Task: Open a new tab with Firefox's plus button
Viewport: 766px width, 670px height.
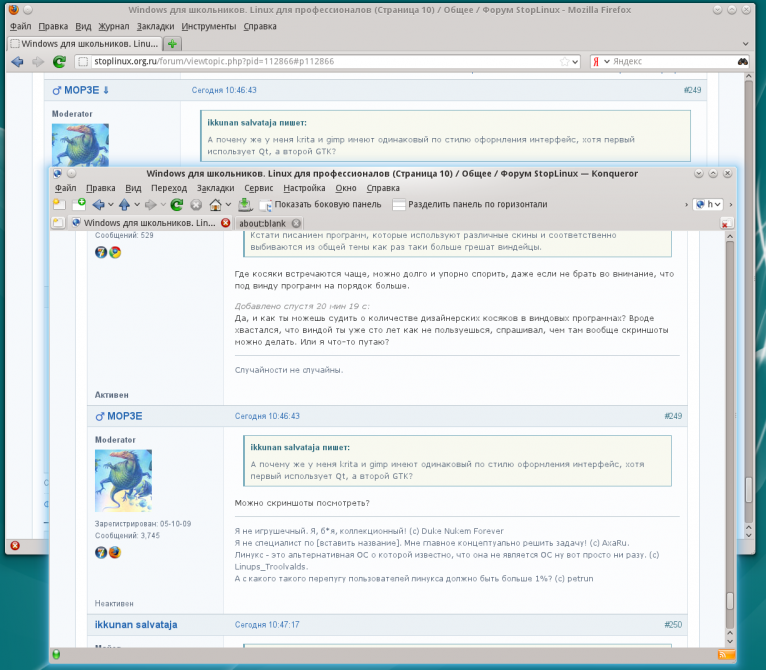Action: coord(172,44)
